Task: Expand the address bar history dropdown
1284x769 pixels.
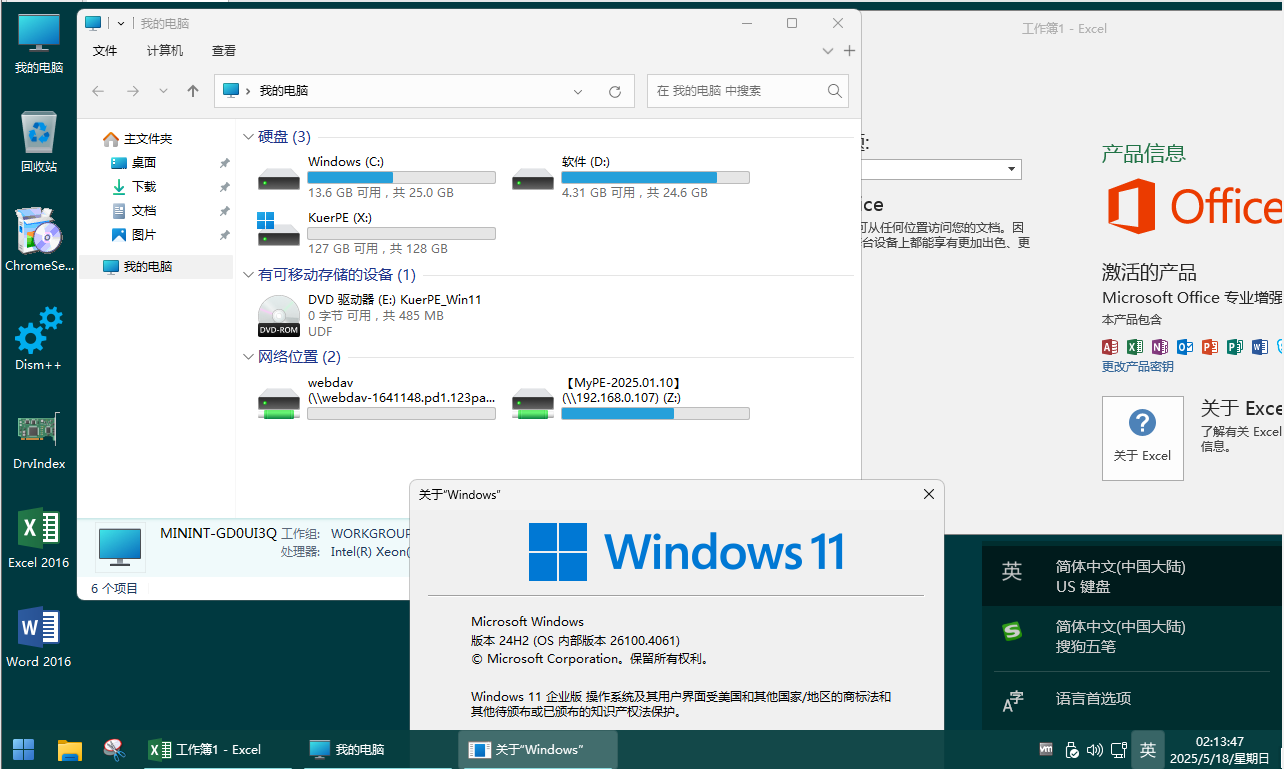Action: point(578,91)
